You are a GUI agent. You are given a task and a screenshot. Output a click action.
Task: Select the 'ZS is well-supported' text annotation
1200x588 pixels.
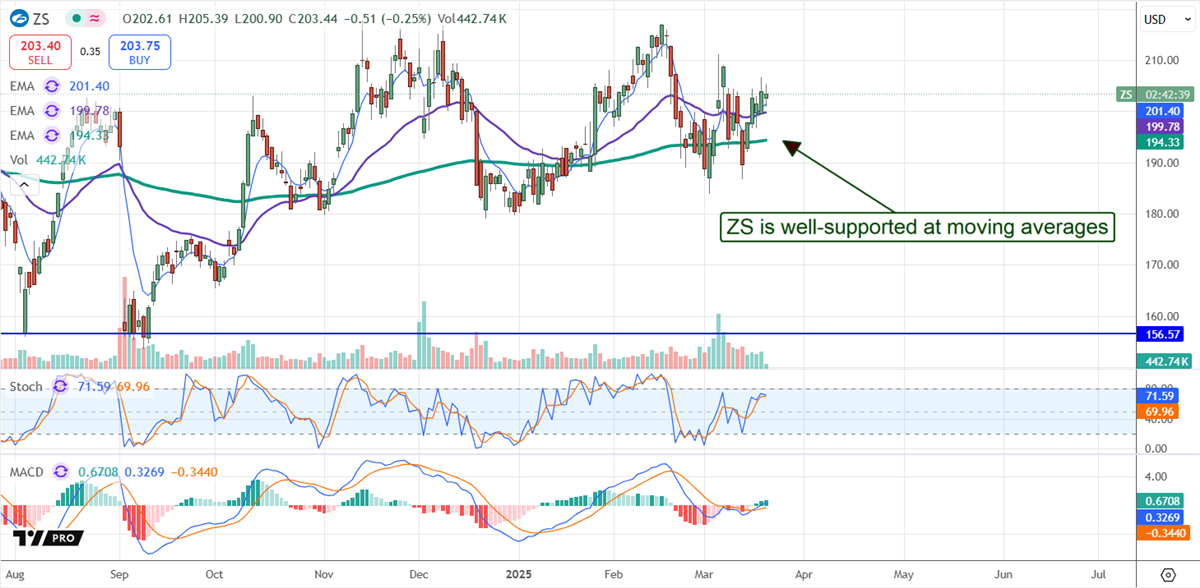click(917, 227)
